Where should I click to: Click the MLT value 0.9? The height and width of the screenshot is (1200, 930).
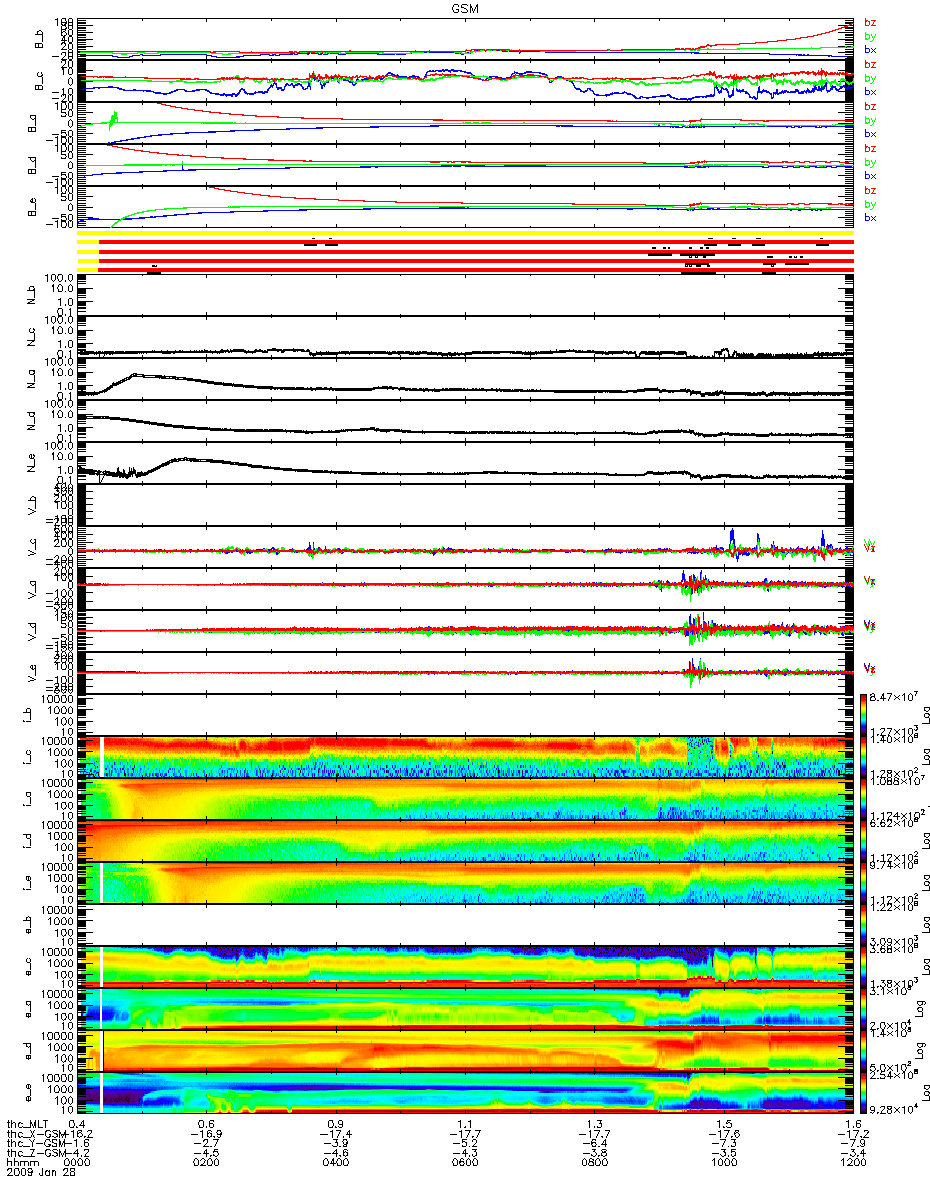coord(336,1123)
